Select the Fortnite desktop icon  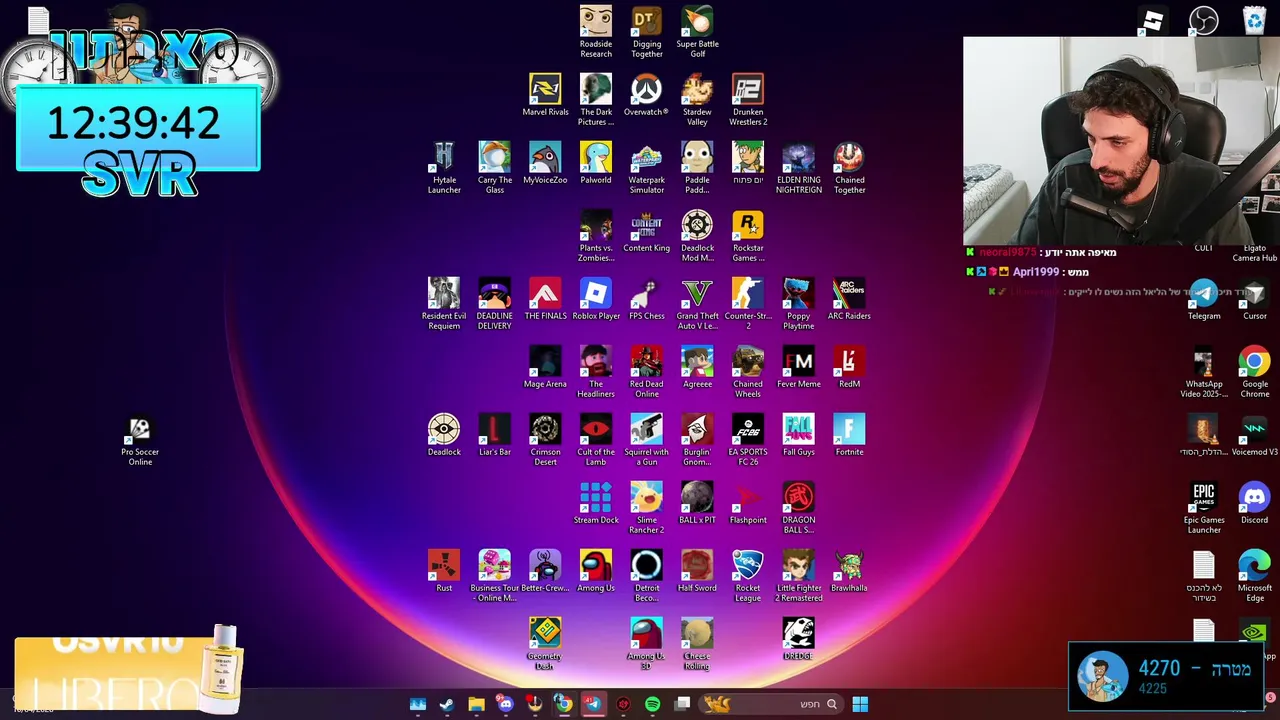pyautogui.click(x=849, y=435)
